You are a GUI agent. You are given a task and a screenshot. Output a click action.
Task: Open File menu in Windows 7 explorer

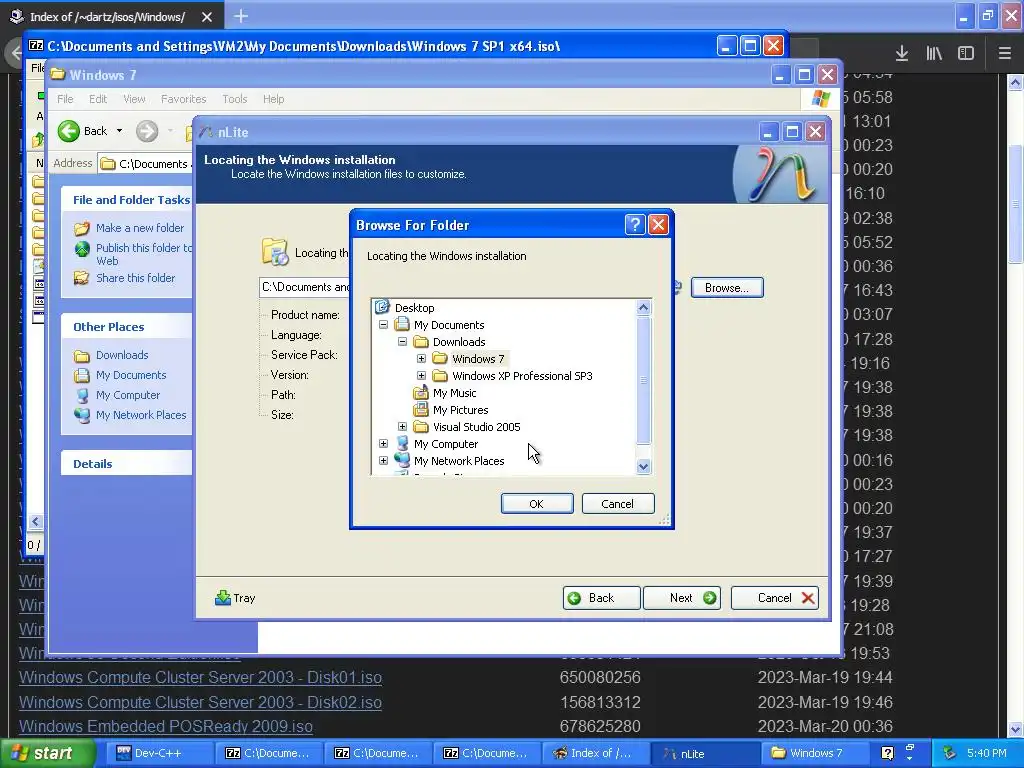[65, 99]
